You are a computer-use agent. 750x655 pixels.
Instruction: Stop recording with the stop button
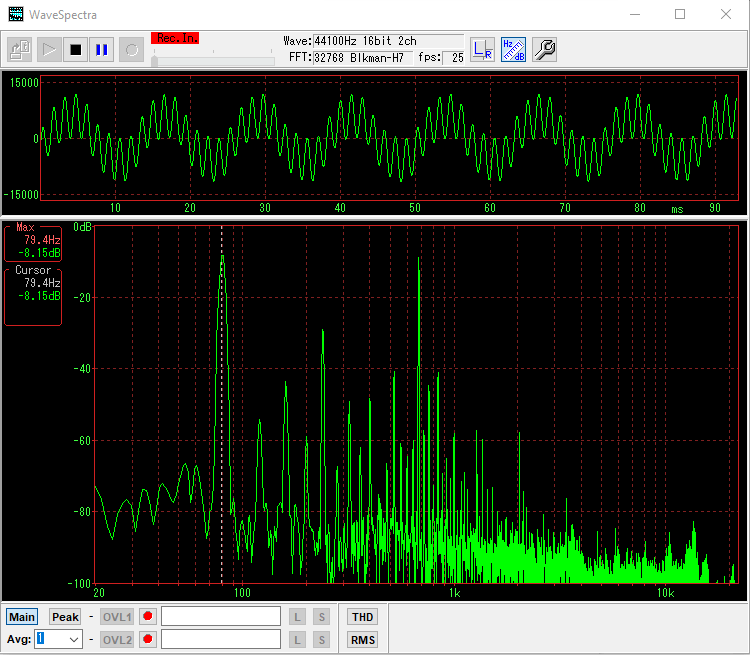pyautogui.click(x=76, y=49)
